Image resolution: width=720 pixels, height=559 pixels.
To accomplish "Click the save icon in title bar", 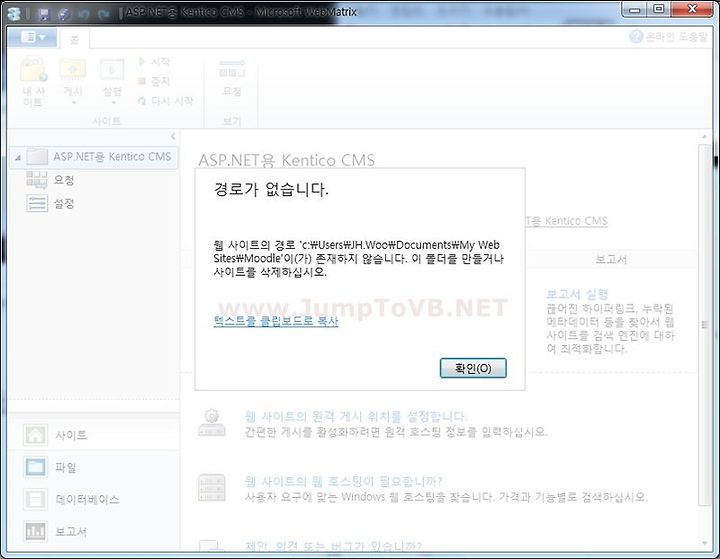I will 44,14.
